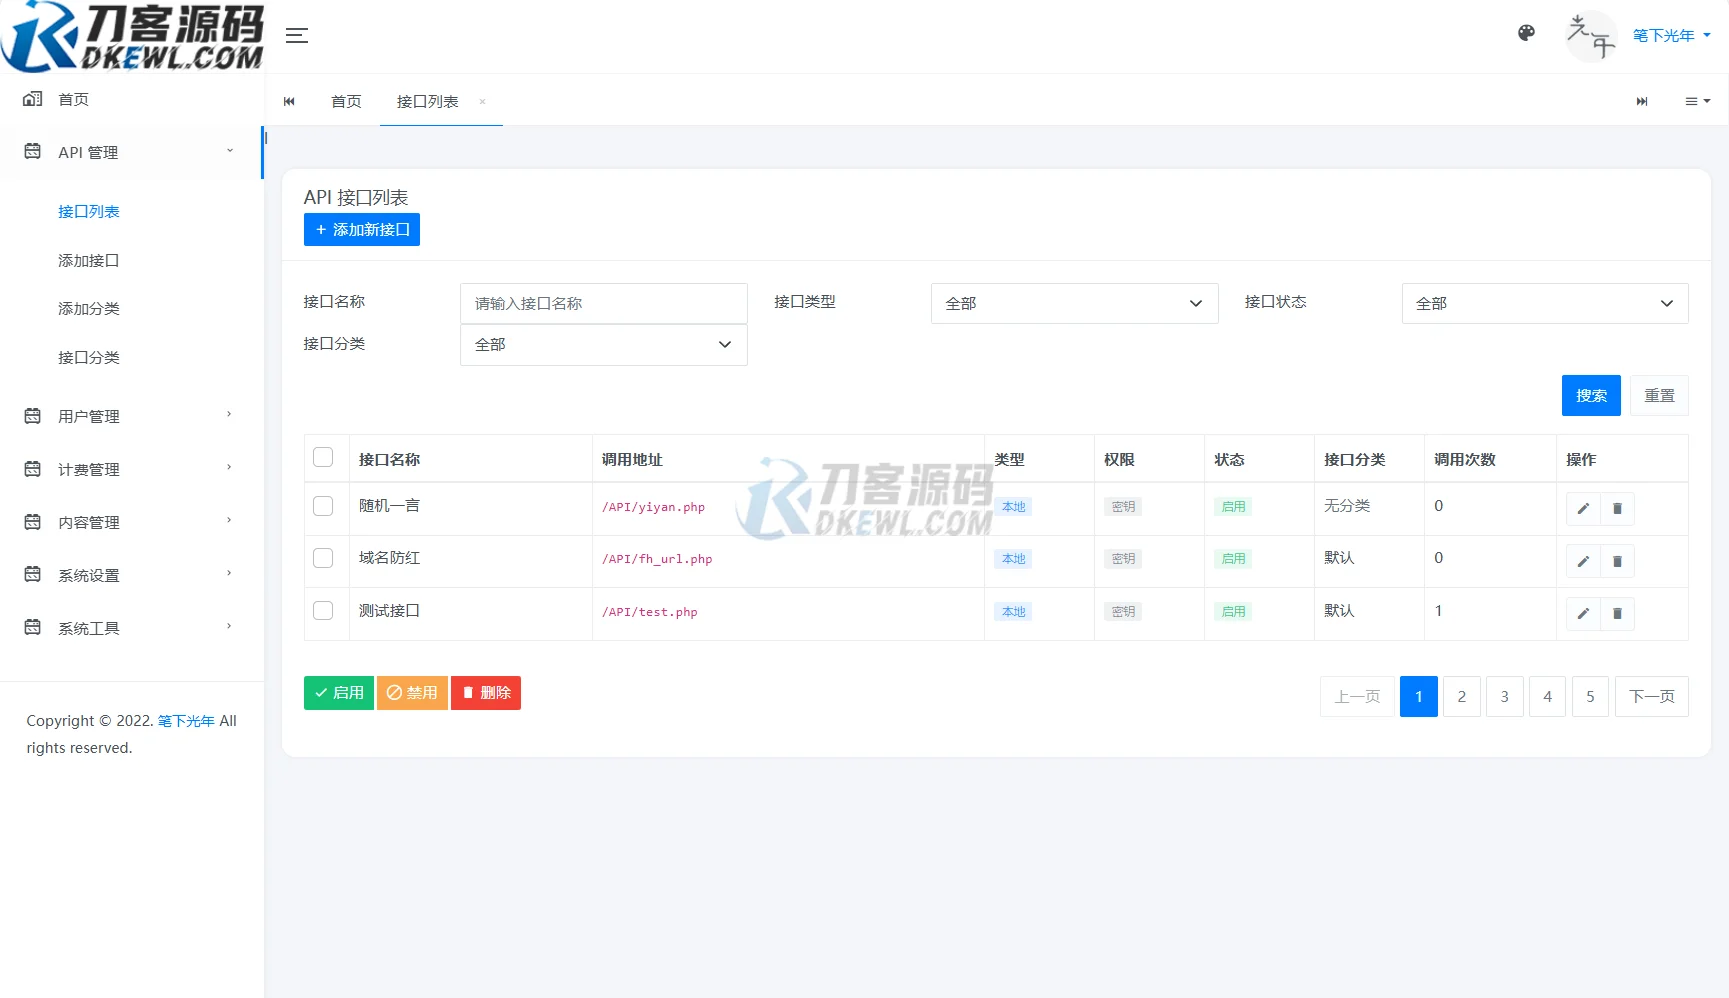
Task: Select all rows with header checkbox
Action: point(323,456)
